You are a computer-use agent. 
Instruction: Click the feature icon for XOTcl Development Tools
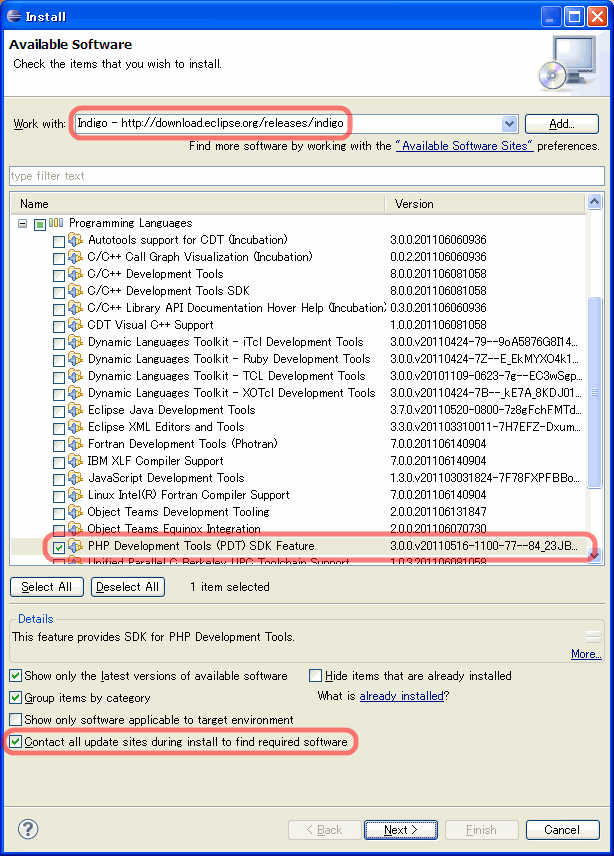(75, 393)
